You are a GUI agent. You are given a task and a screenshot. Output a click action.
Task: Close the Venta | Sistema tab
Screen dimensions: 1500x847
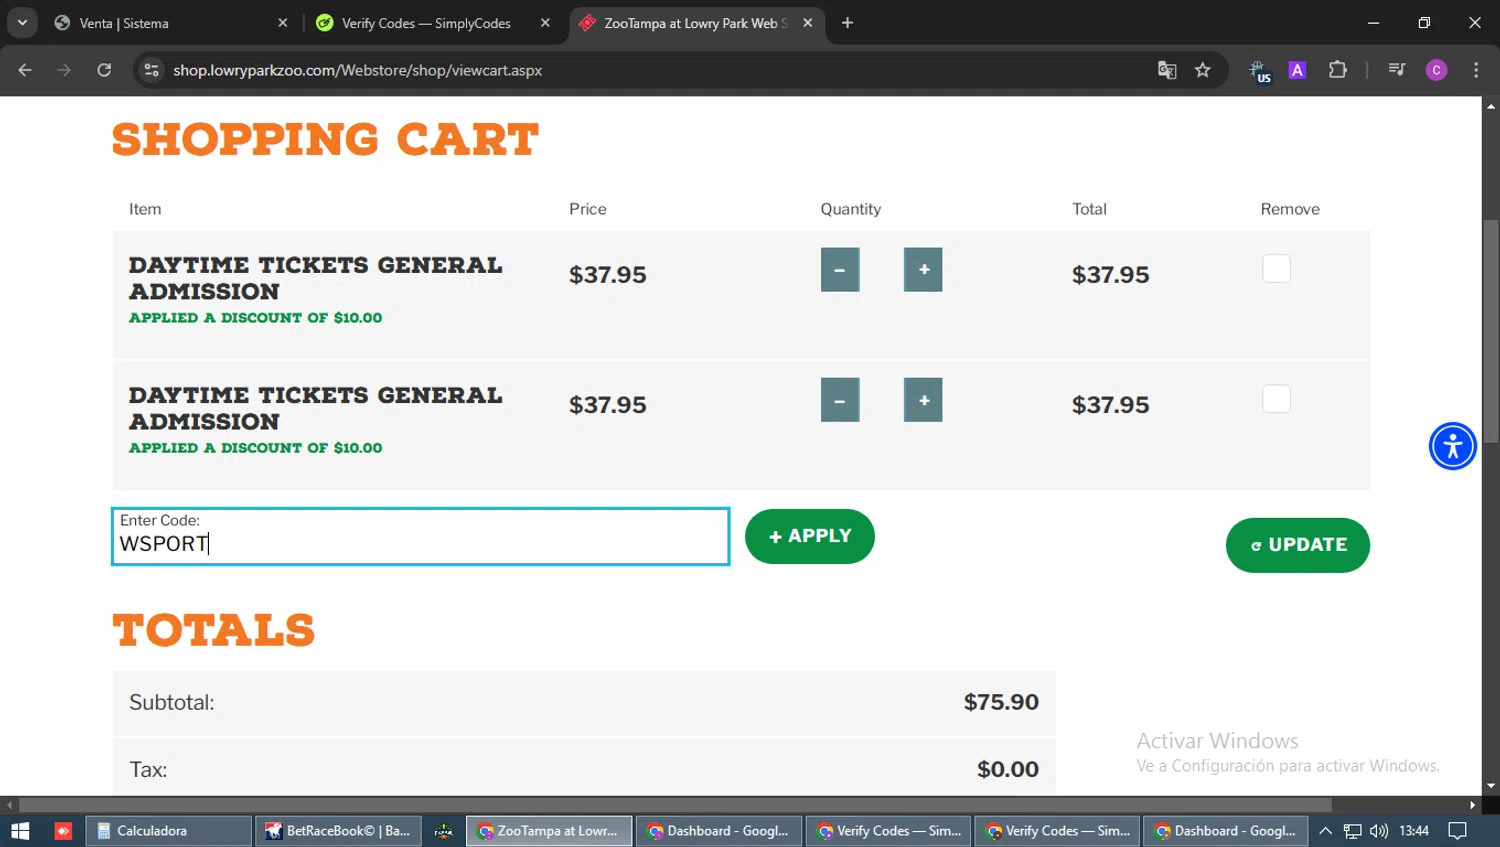coord(282,23)
